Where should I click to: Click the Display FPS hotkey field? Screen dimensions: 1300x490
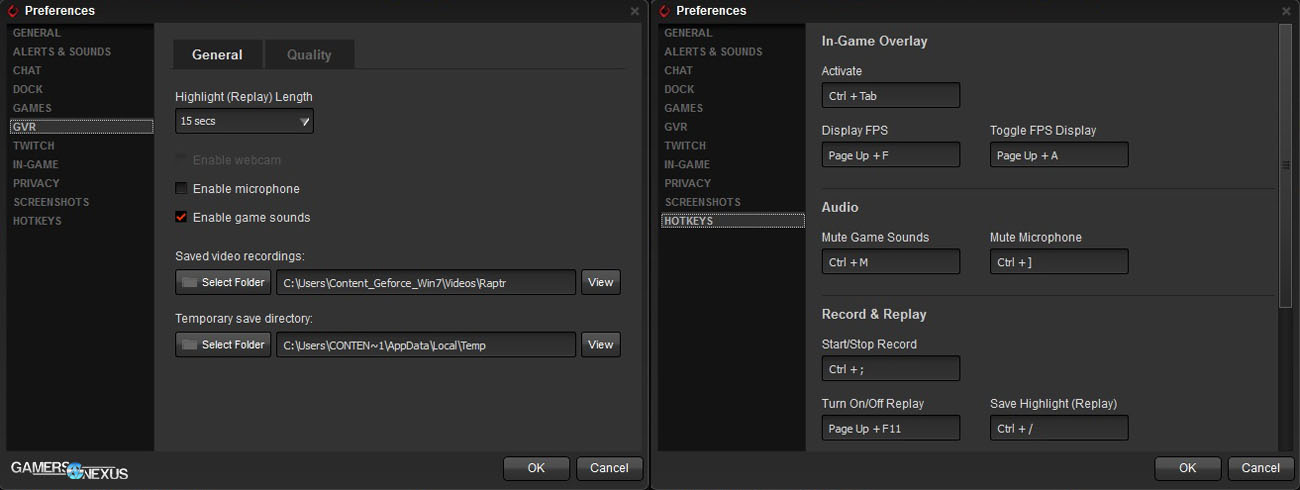(891, 155)
